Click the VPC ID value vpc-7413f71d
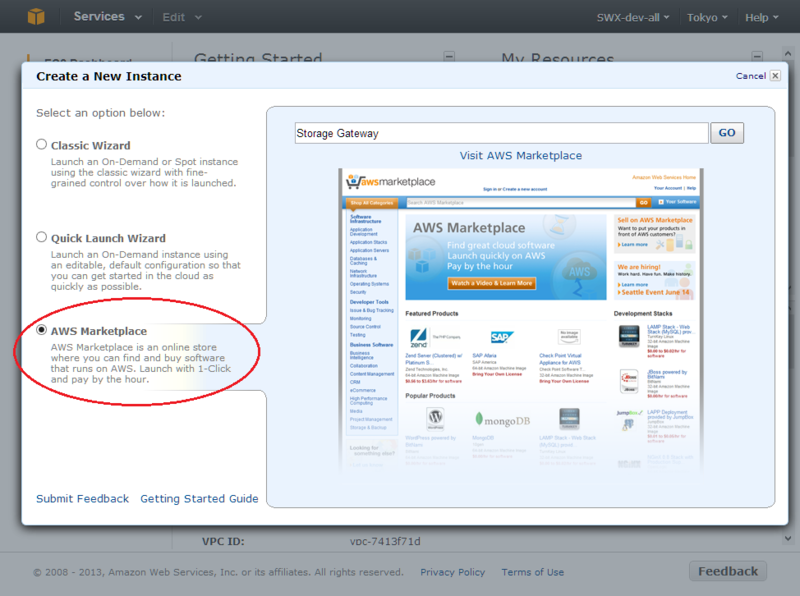Viewport: 800px width, 596px height. [385, 541]
